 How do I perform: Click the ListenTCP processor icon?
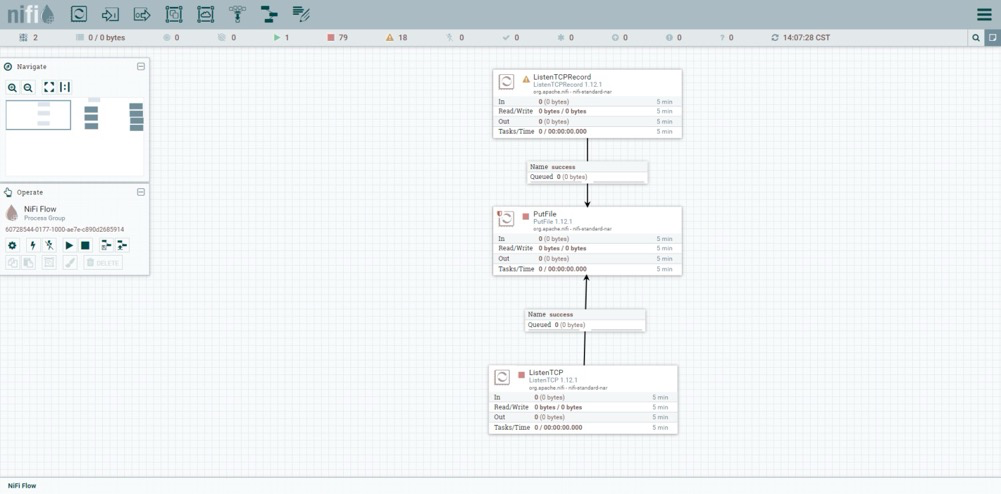pos(502,377)
